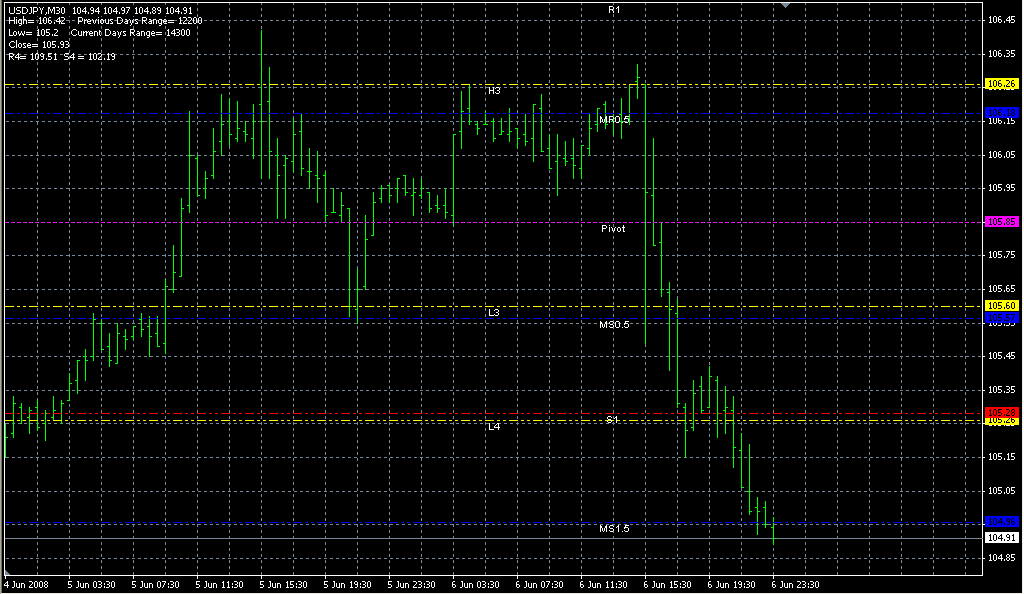This screenshot has height=594, width=1024.
Task: Click the yellow 106.26 price tag
Action: (1002, 84)
